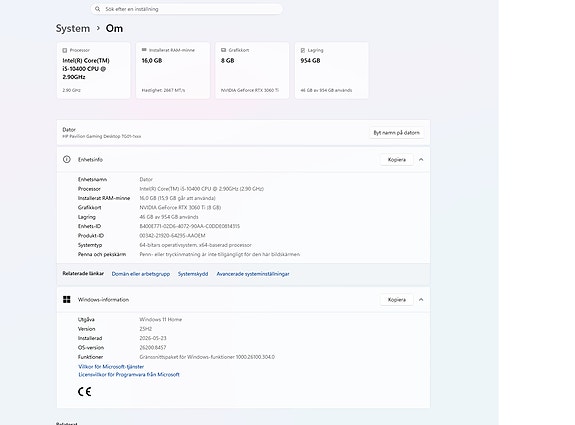The width and height of the screenshot is (575, 425).
Task: Go back to System breadcrumb
Action: [x=73, y=28]
